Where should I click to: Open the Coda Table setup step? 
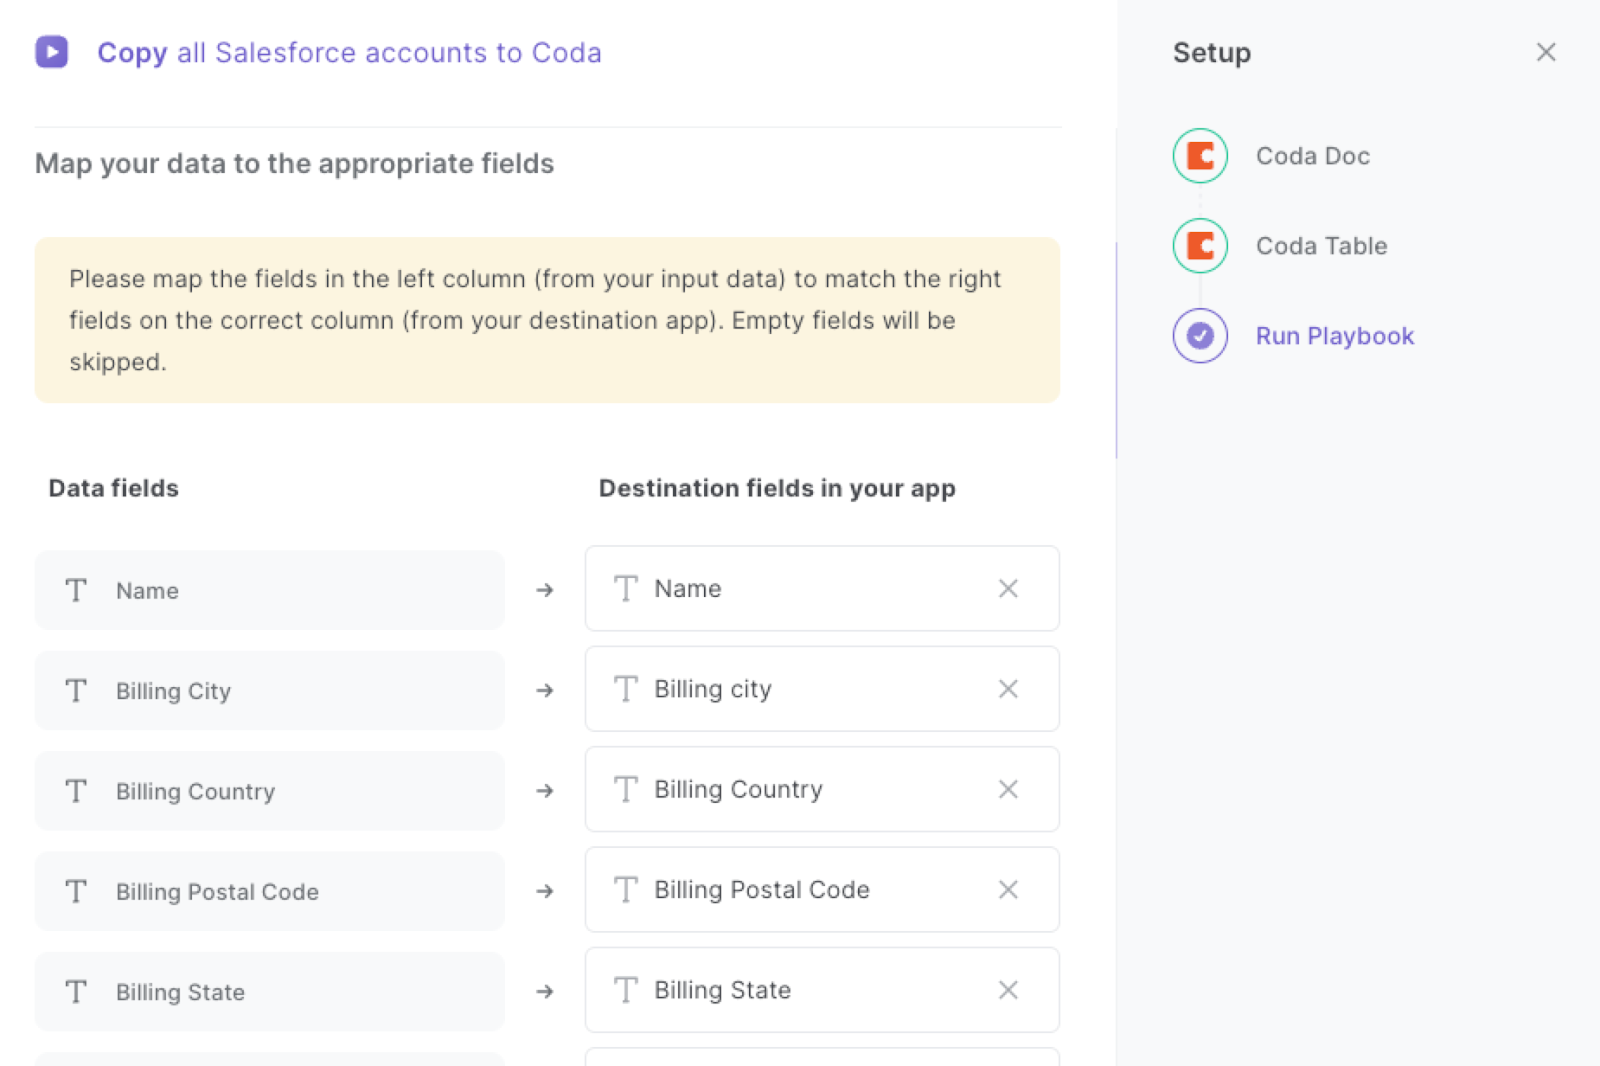(1322, 246)
